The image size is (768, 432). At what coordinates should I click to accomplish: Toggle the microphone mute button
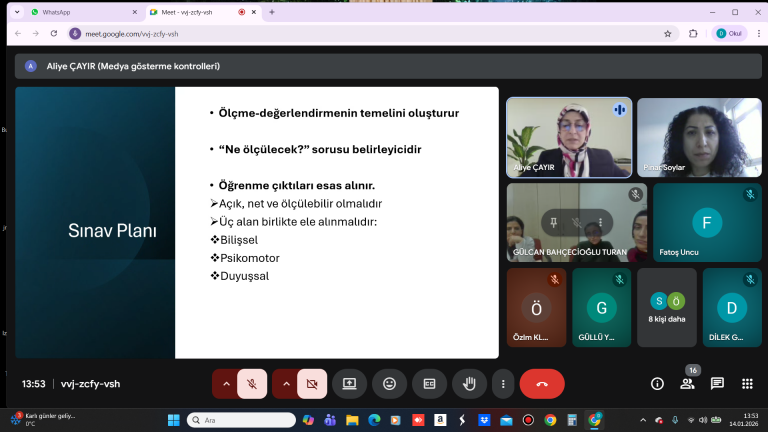pos(253,383)
